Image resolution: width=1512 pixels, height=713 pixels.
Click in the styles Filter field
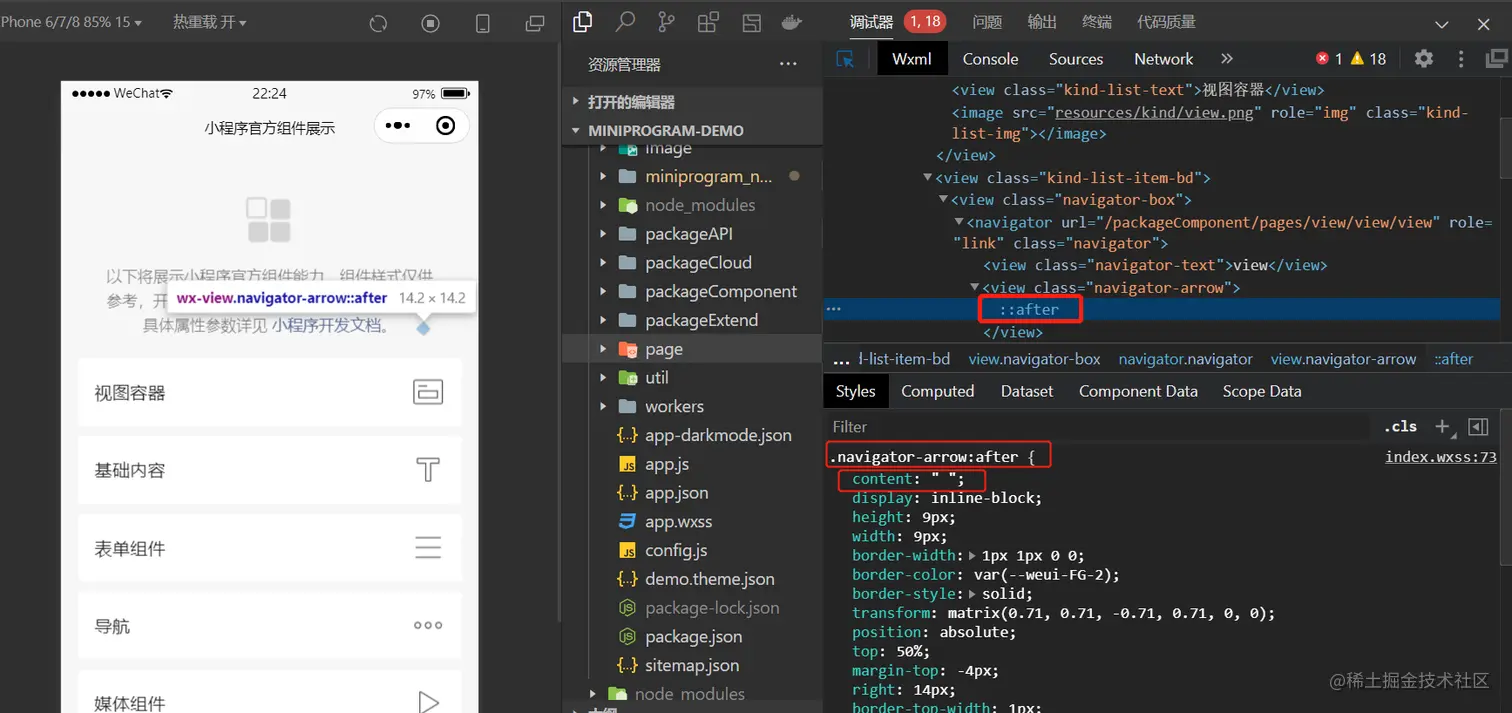[x=1100, y=427]
